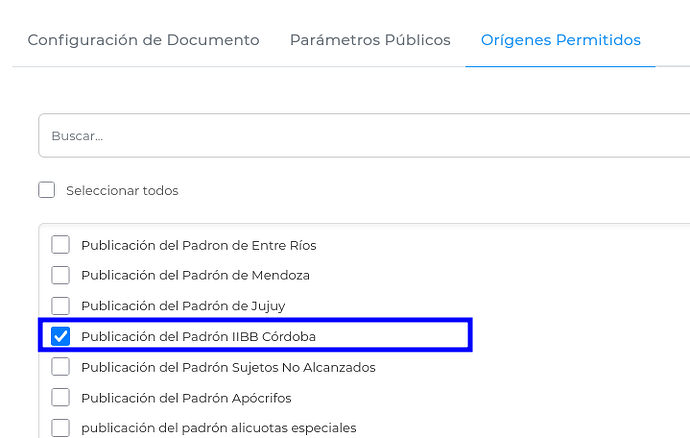Toggle Padrón Sujetos No Alcanzados checkbox
690x438 pixels.
click(x=60, y=367)
